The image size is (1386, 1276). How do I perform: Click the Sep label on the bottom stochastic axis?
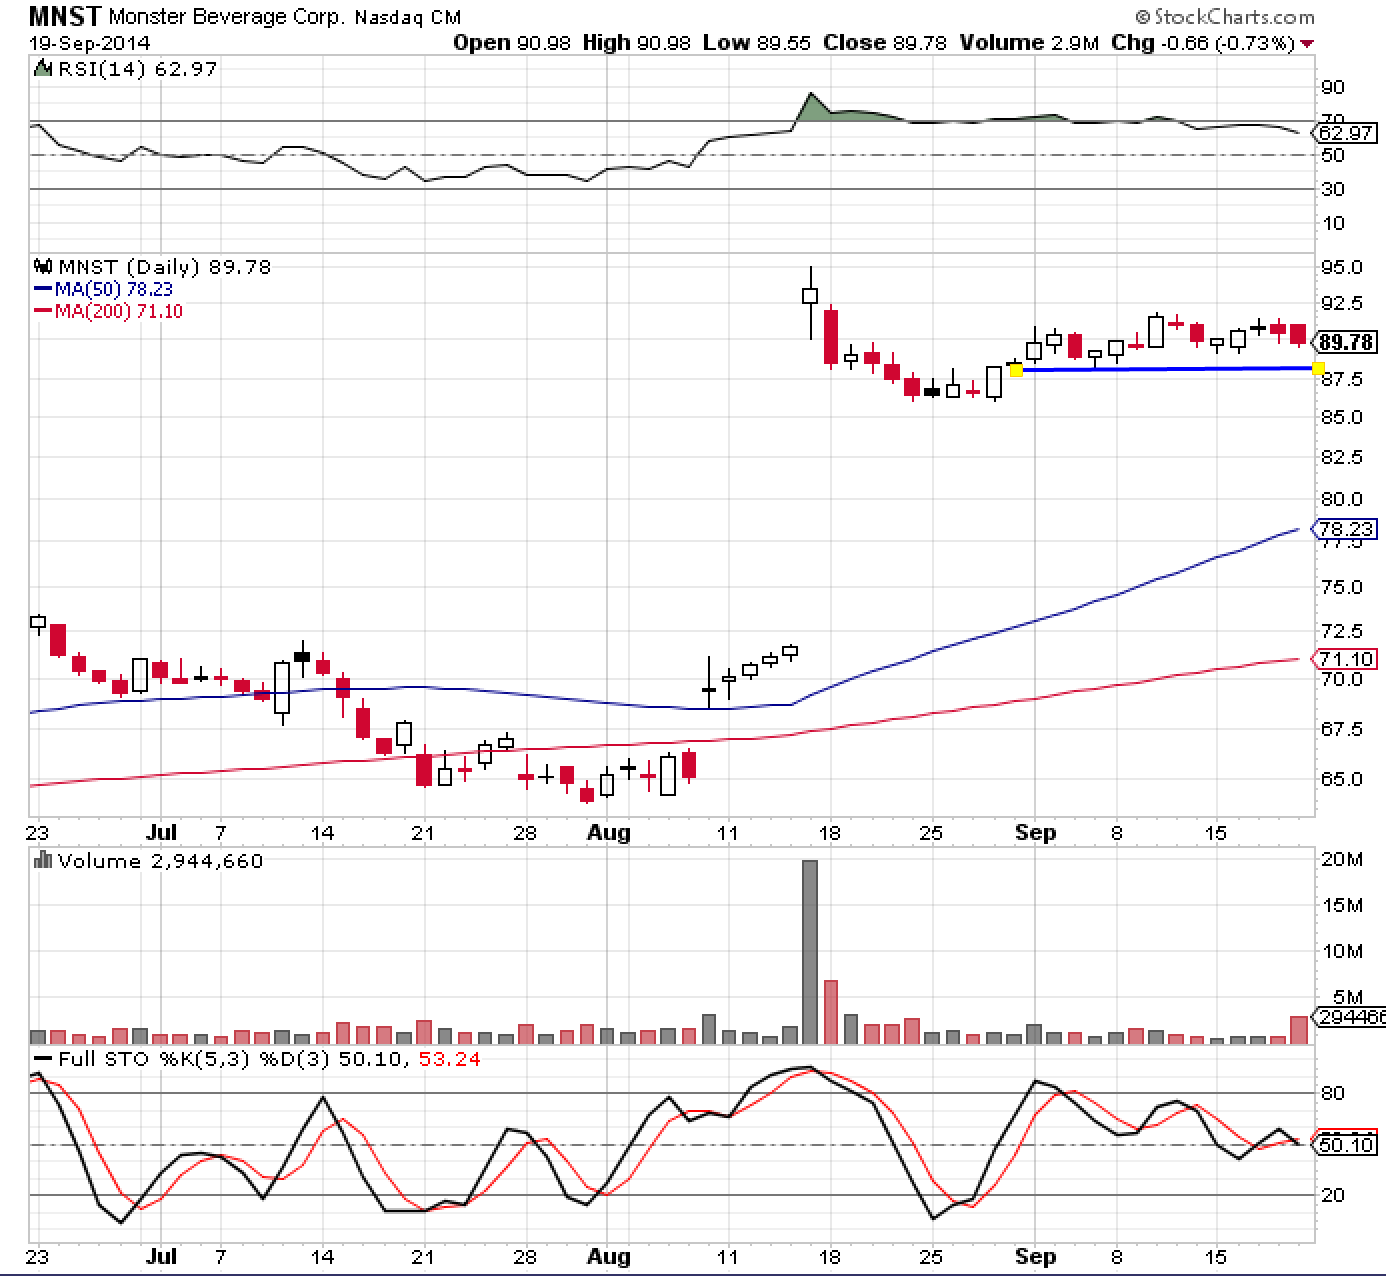(x=1036, y=1256)
